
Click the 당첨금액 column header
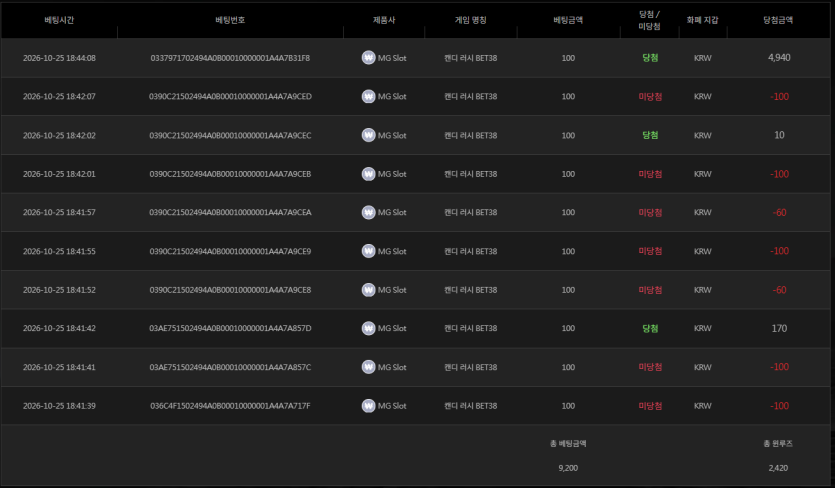(778, 20)
